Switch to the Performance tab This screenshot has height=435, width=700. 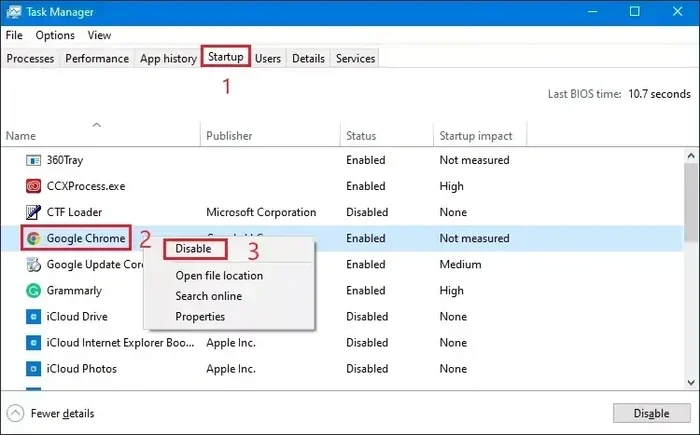[97, 59]
